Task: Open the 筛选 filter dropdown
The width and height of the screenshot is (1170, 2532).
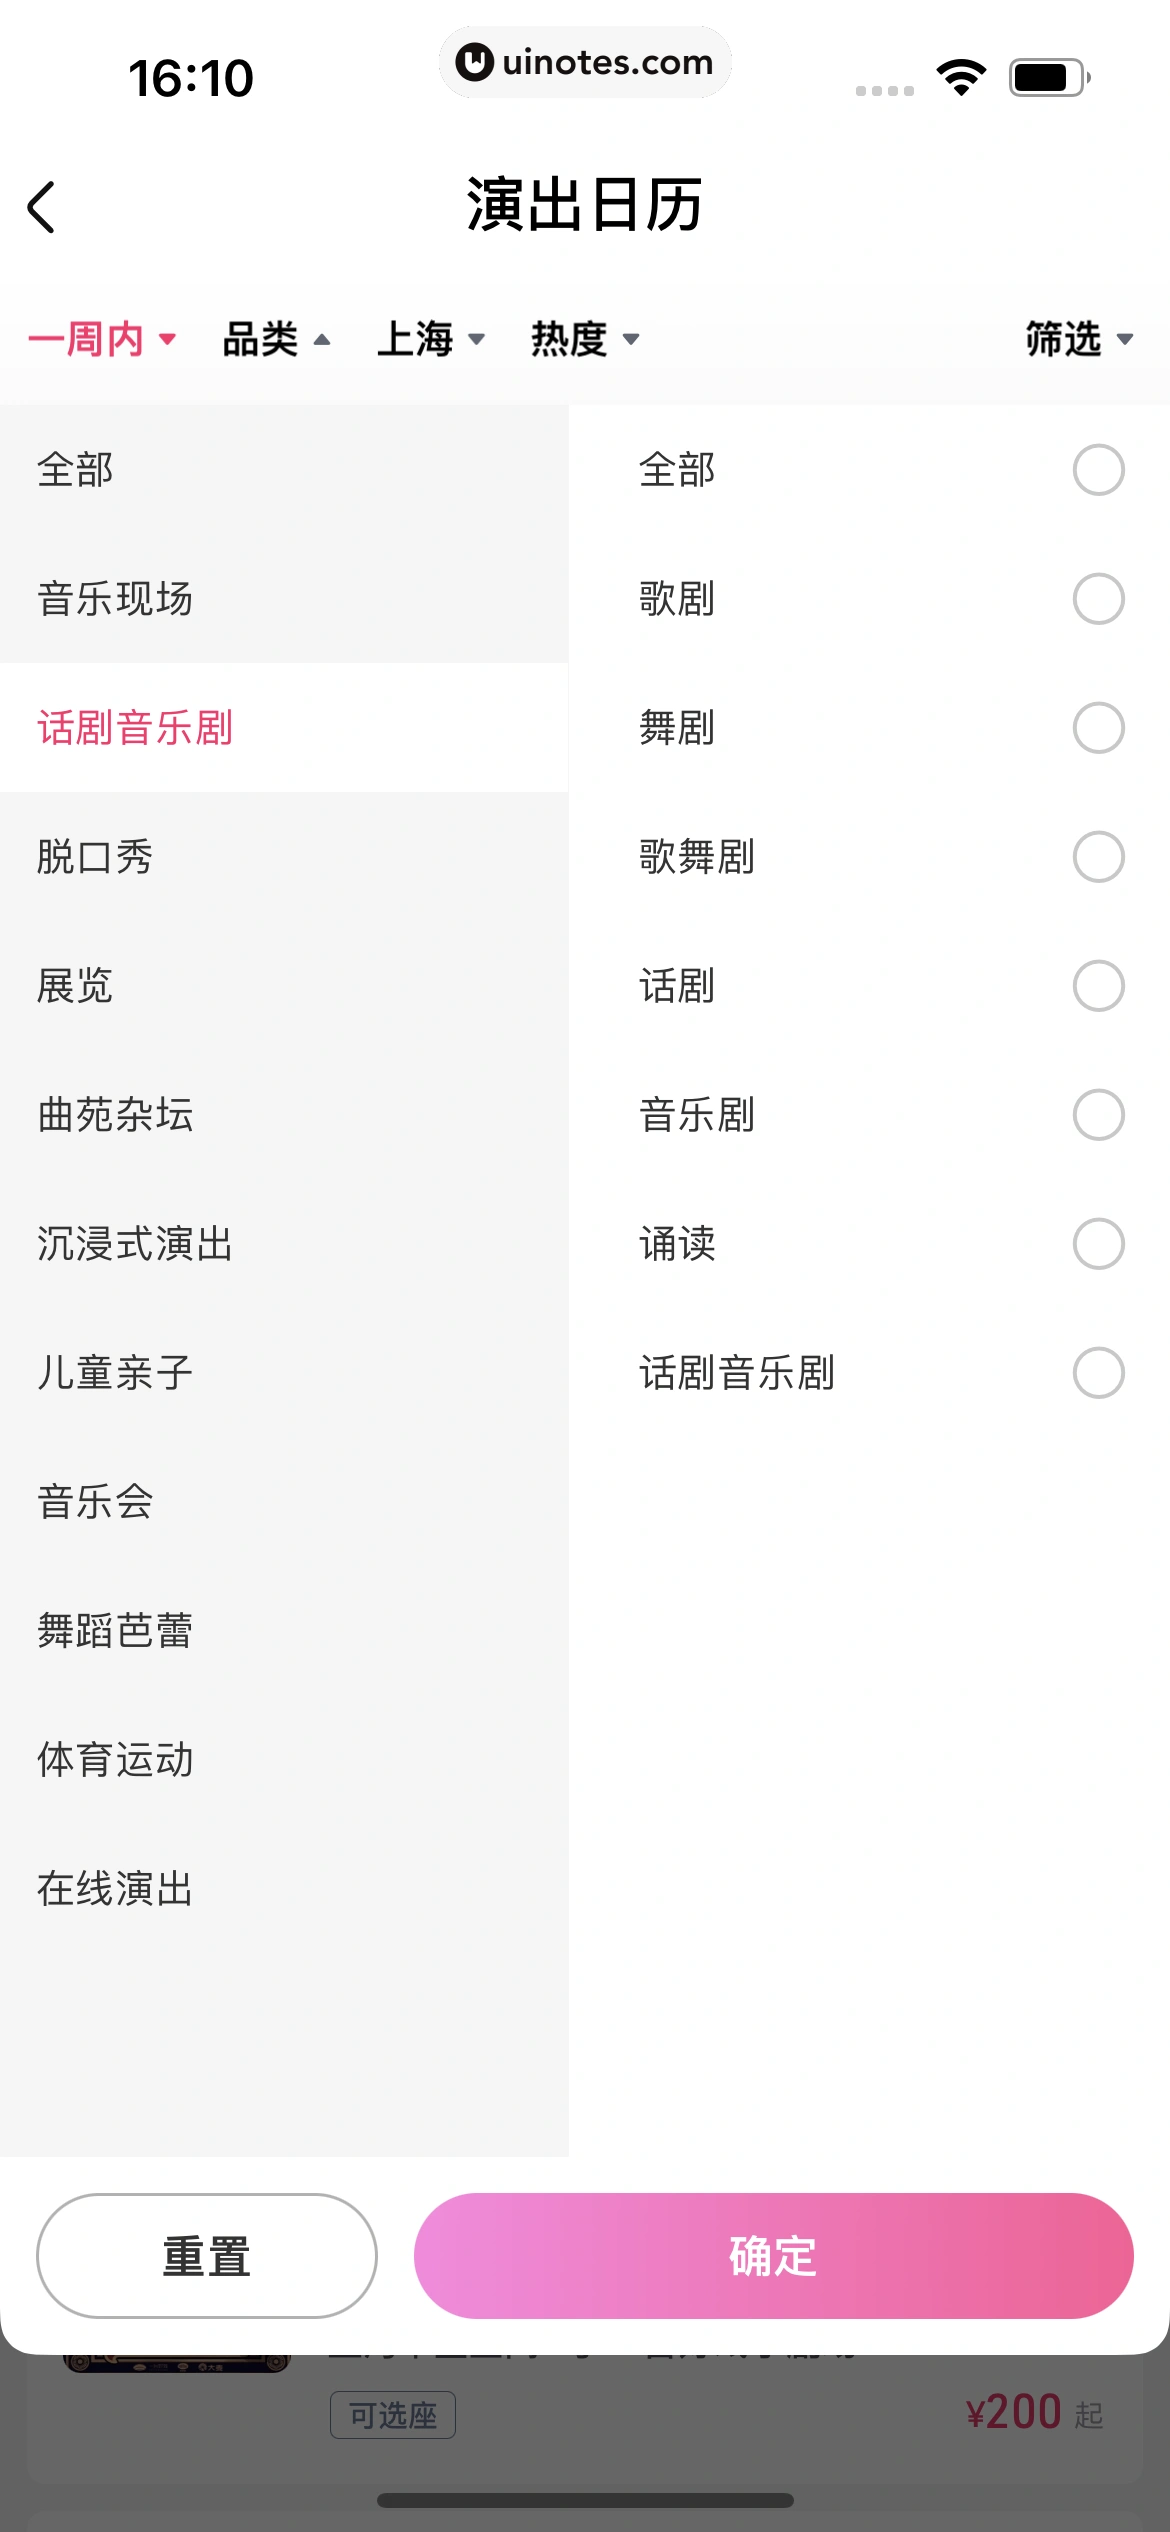Action: click(x=1079, y=339)
